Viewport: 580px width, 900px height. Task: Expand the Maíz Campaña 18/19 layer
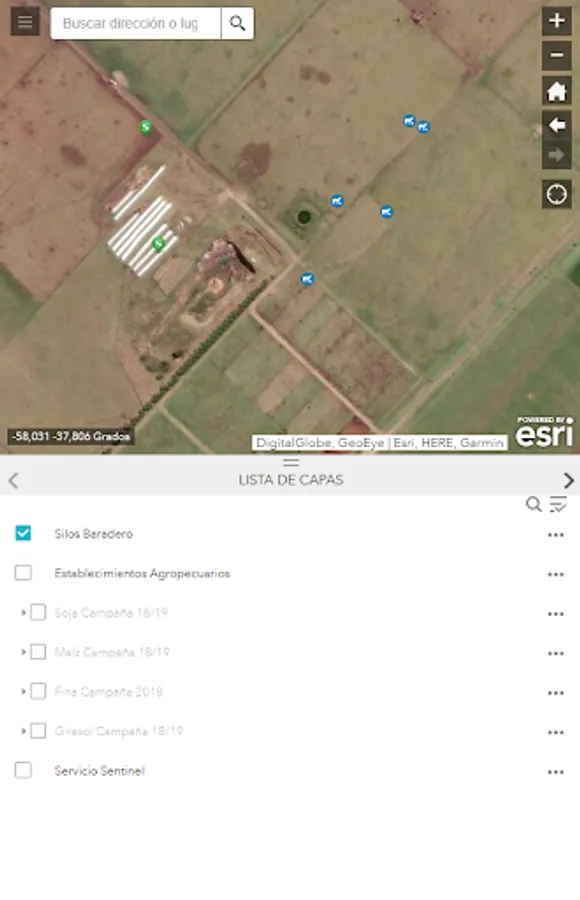point(23,652)
